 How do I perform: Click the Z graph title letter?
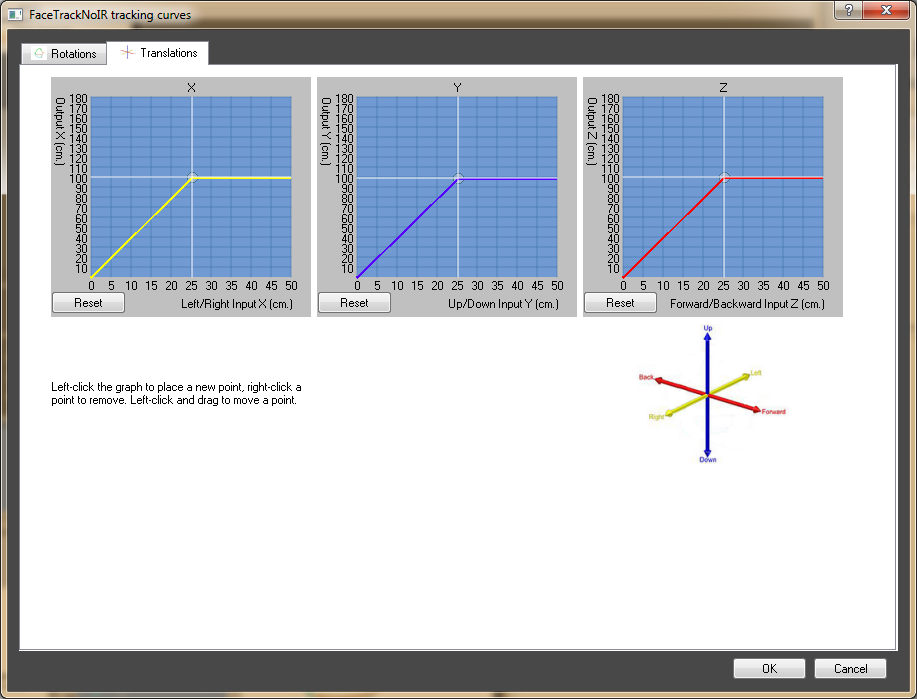(x=723, y=88)
